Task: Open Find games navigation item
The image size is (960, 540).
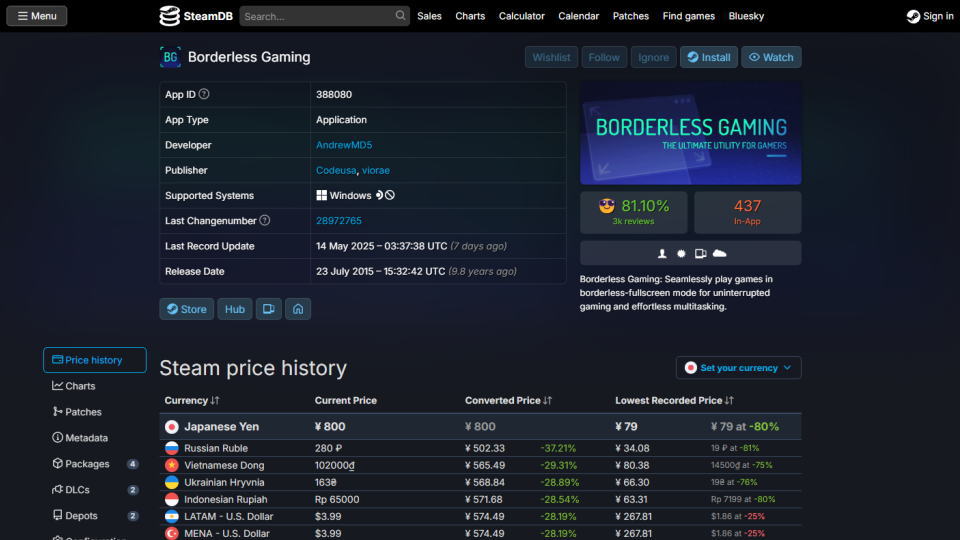Action: [x=689, y=16]
